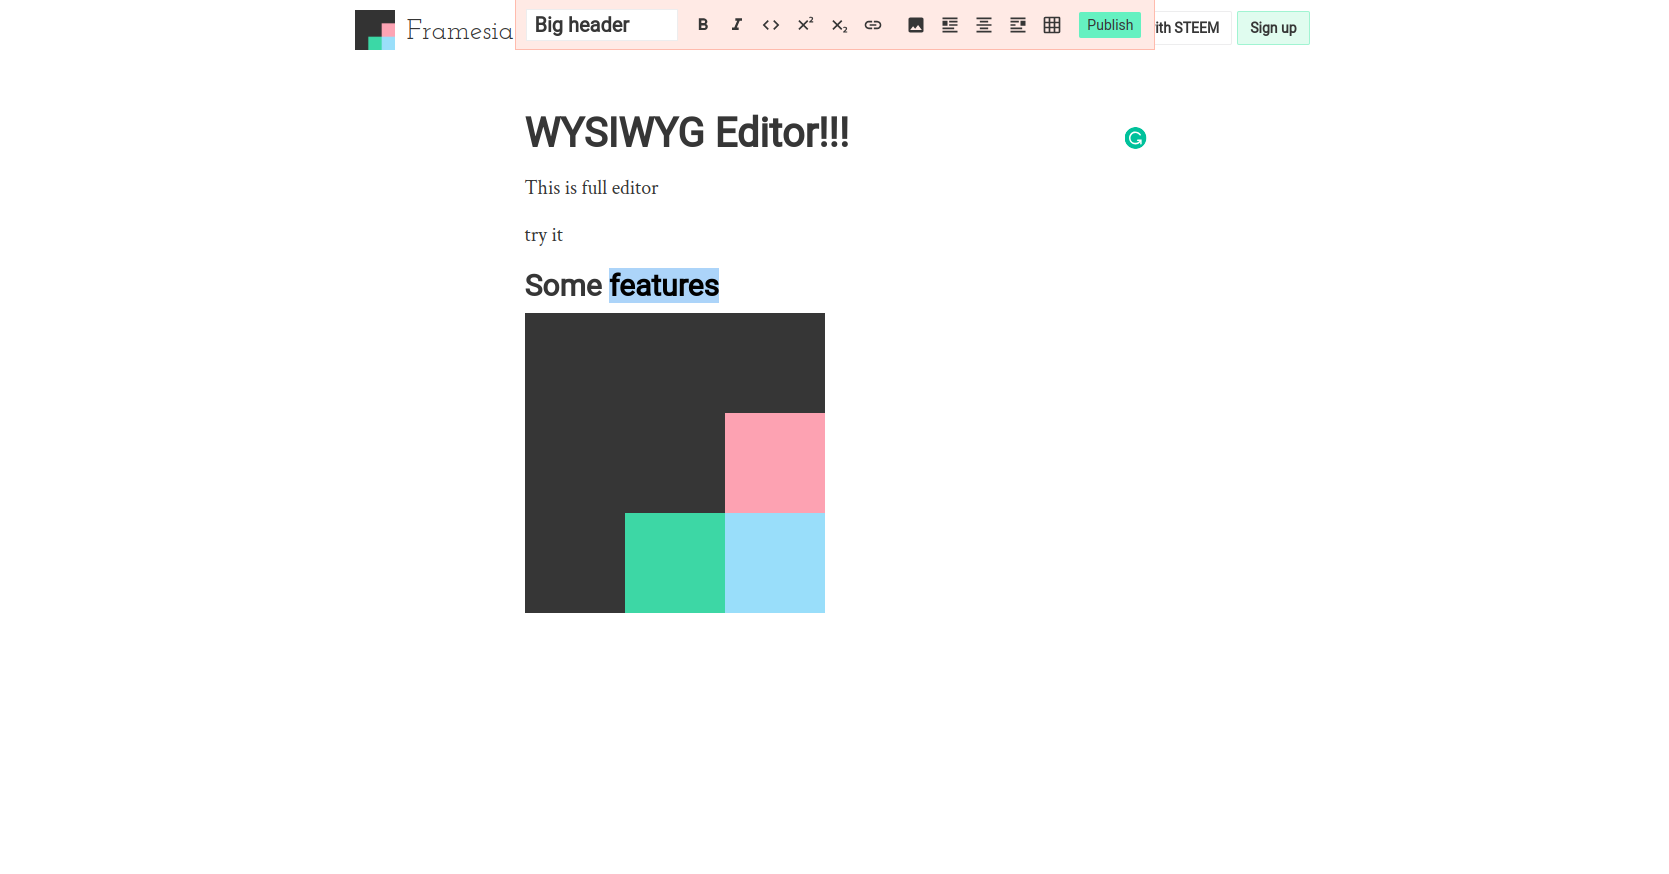1669x874 pixels.
Task: Click the word 'Some' in the subheading
Action: (x=564, y=285)
